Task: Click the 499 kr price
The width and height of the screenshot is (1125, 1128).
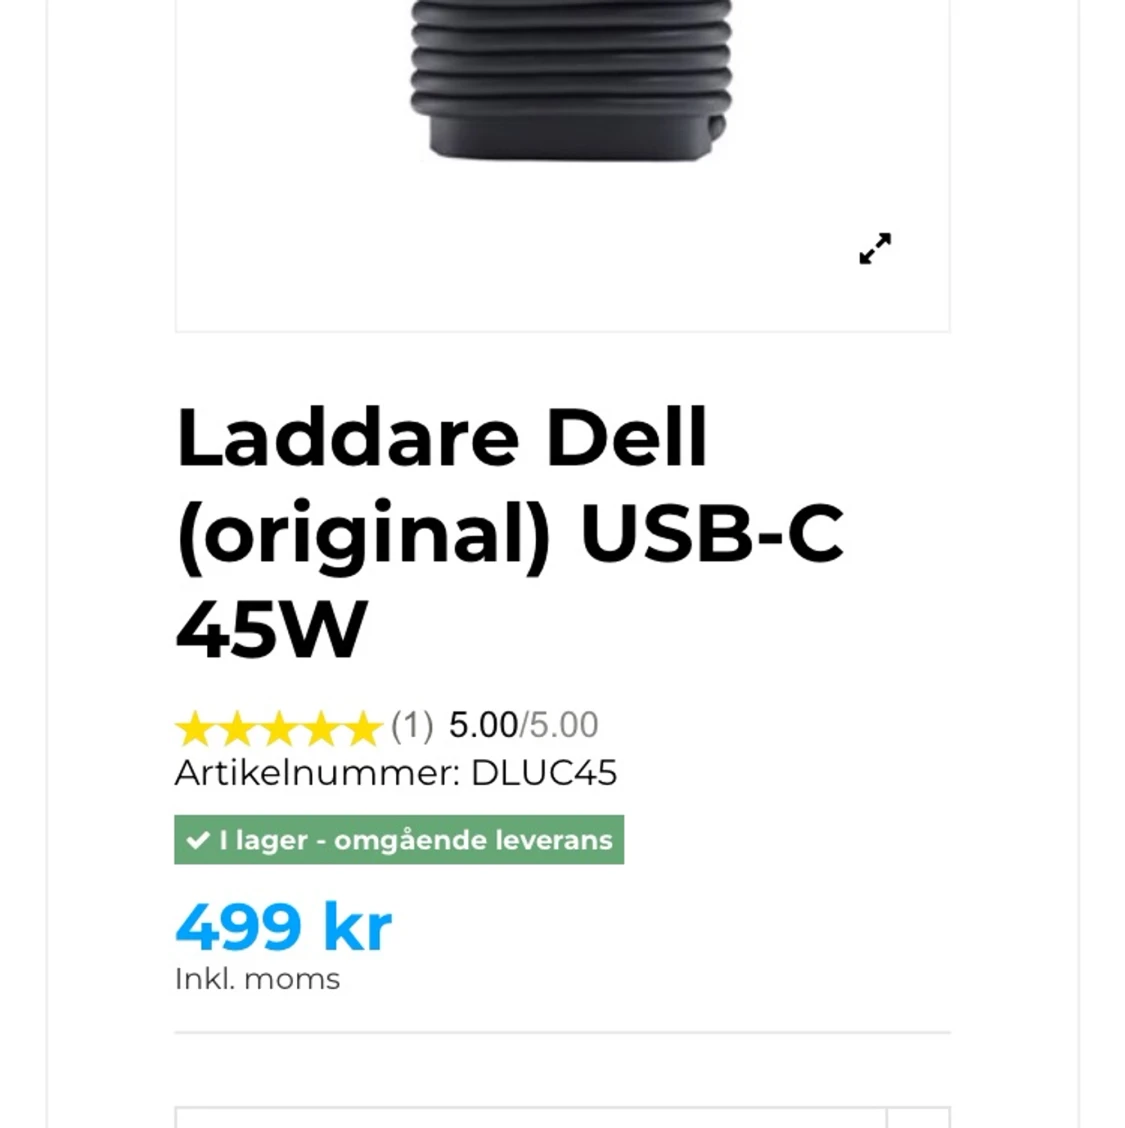Action: [x=283, y=927]
